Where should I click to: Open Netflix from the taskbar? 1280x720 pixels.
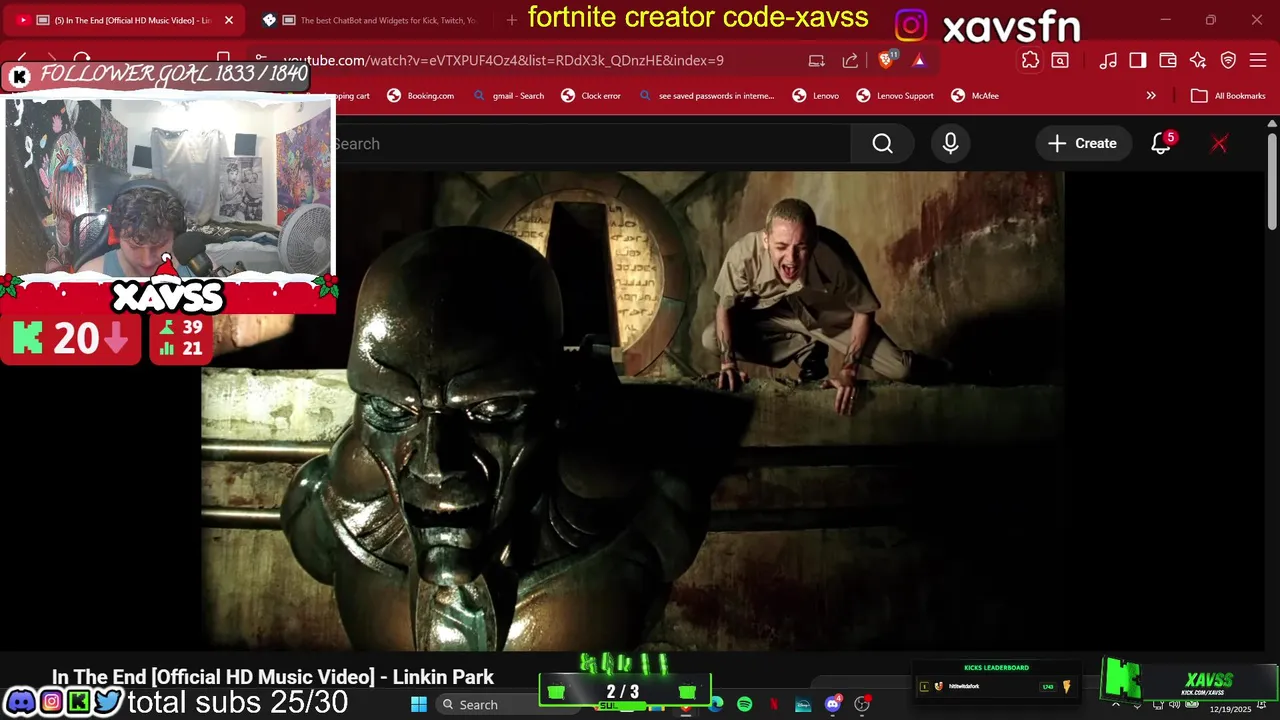point(774,704)
